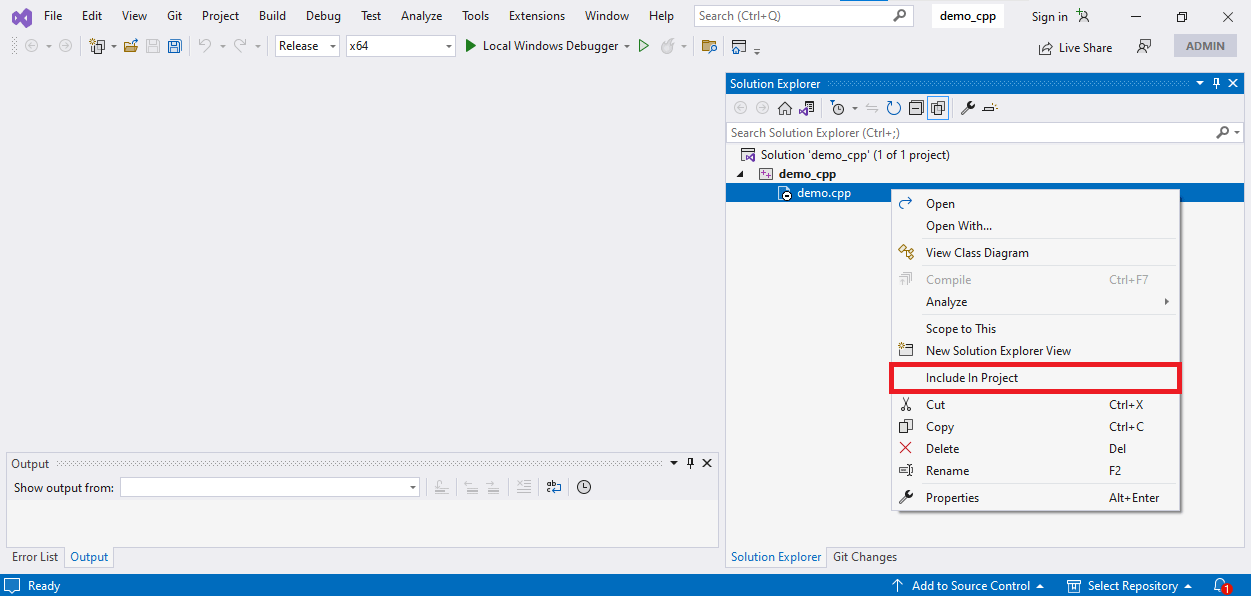Click the search magnifier icon in title bar

tap(900, 15)
